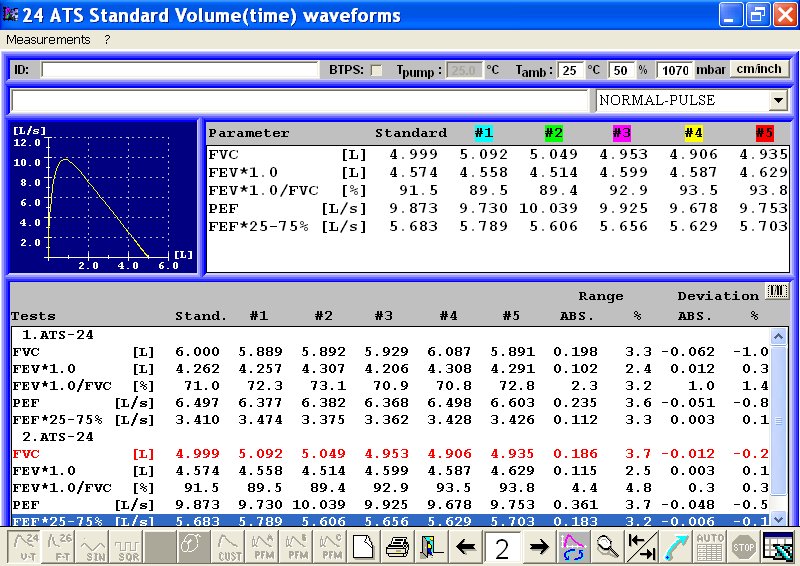Click the Range column header
Image resolution: width=800 pixels, height=566 pixels.
point(601,296)
